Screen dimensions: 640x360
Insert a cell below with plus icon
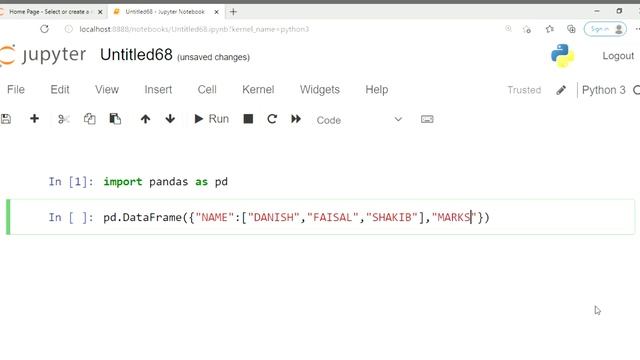coord(34,119)
